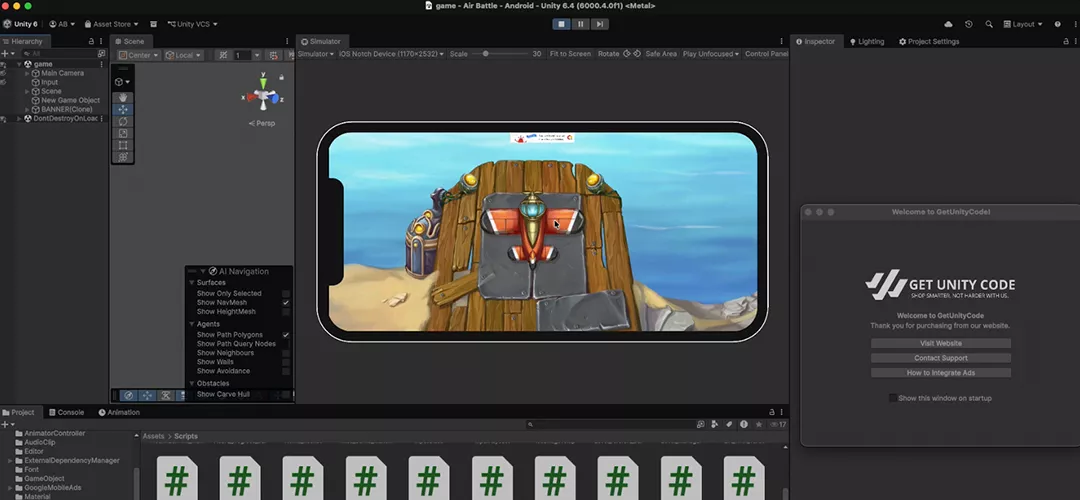
Task: Select the Rect tool in Scene toolbar
Action: pos(123,145)
